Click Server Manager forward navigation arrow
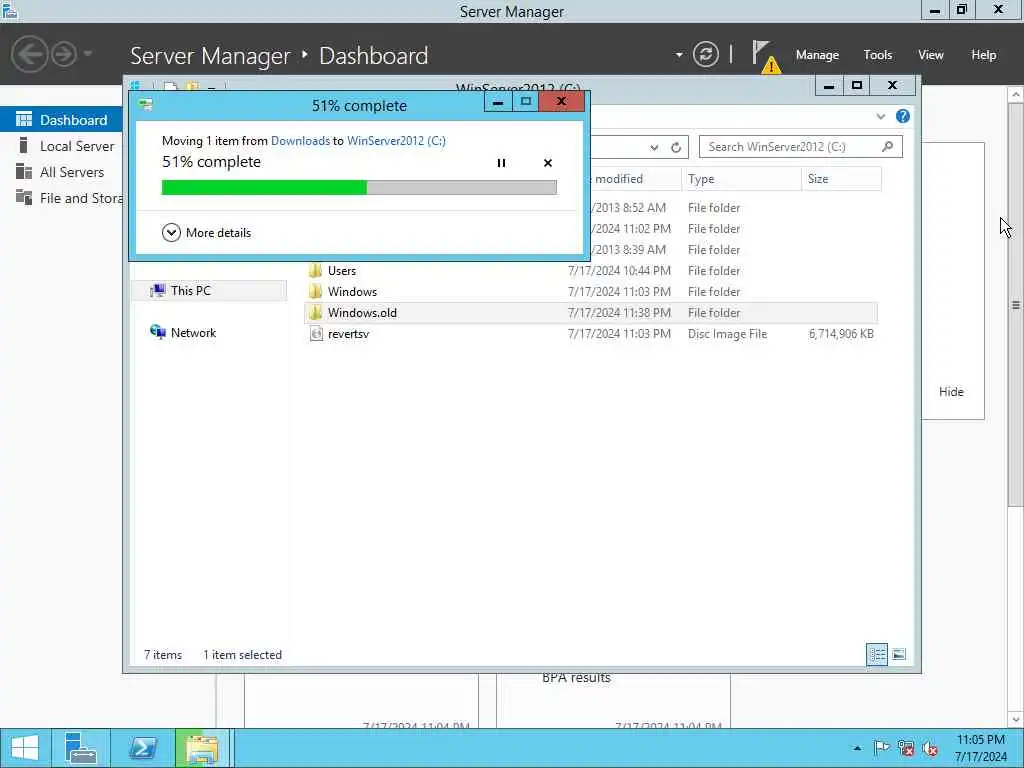Viewport: 1024px width, 768px height. tap(64, 54)
